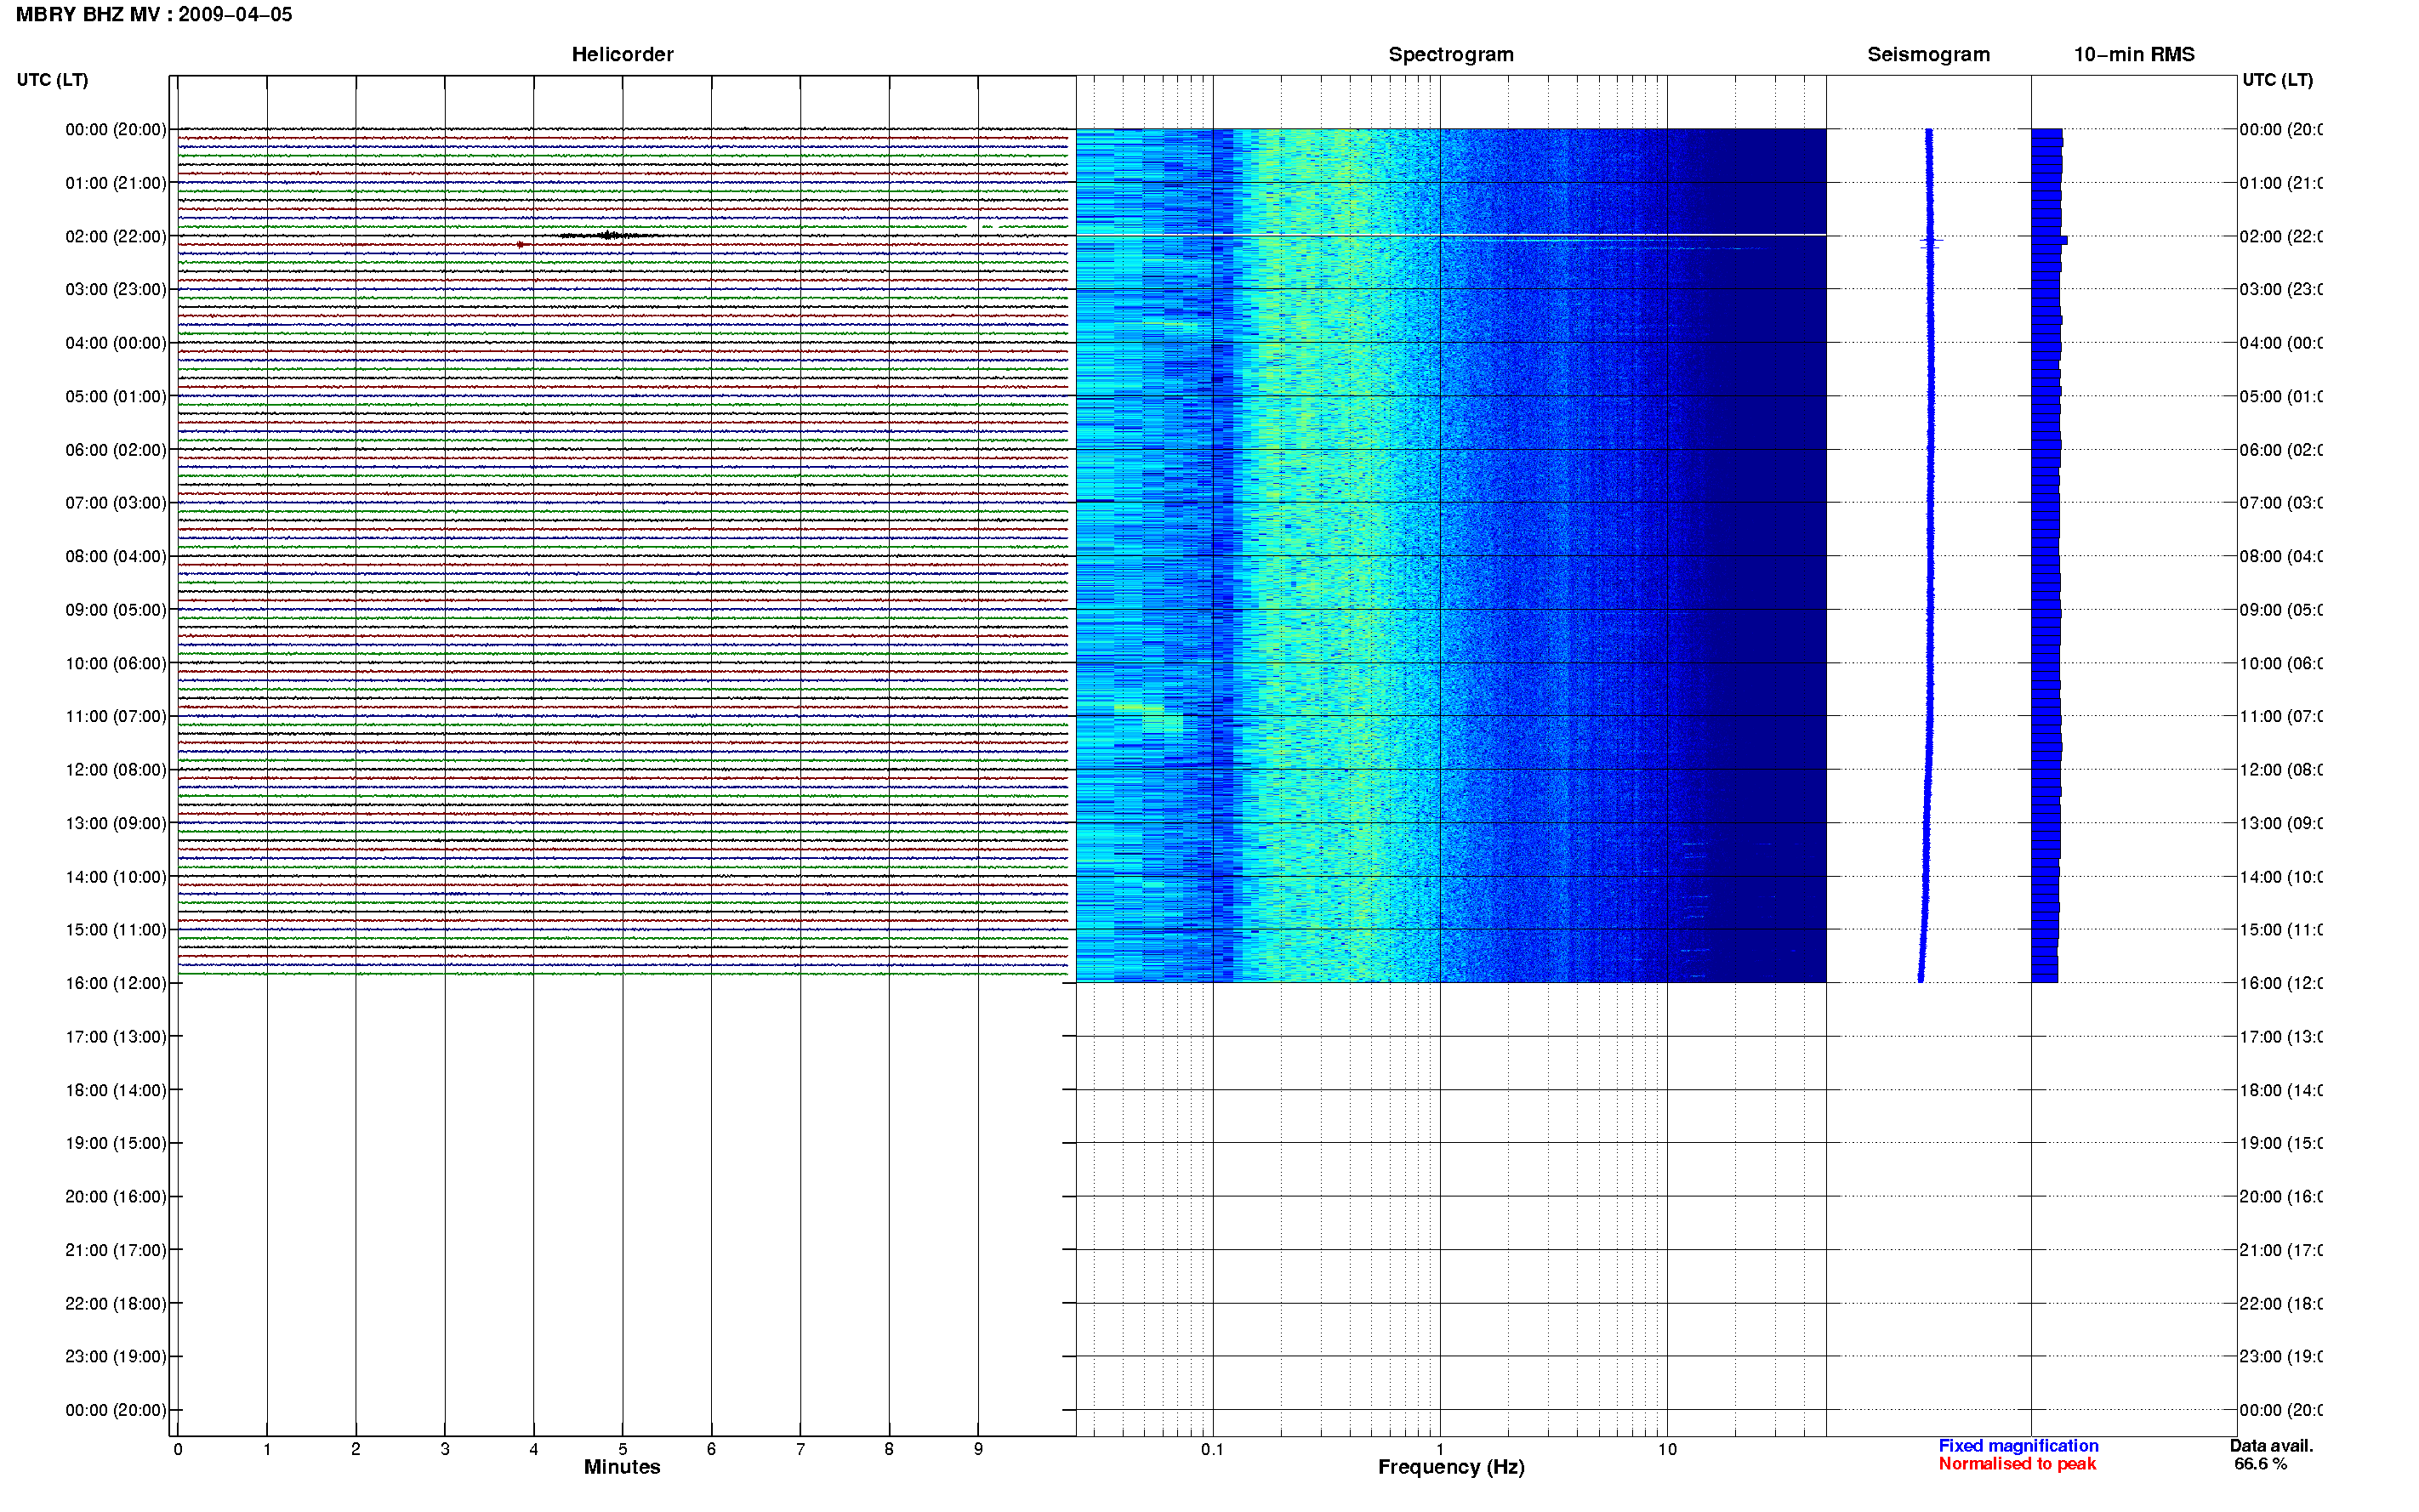Click the "10-min RMS" panel heading
Viewport: 2419px width, 1512px height.
click(2133, 54)
